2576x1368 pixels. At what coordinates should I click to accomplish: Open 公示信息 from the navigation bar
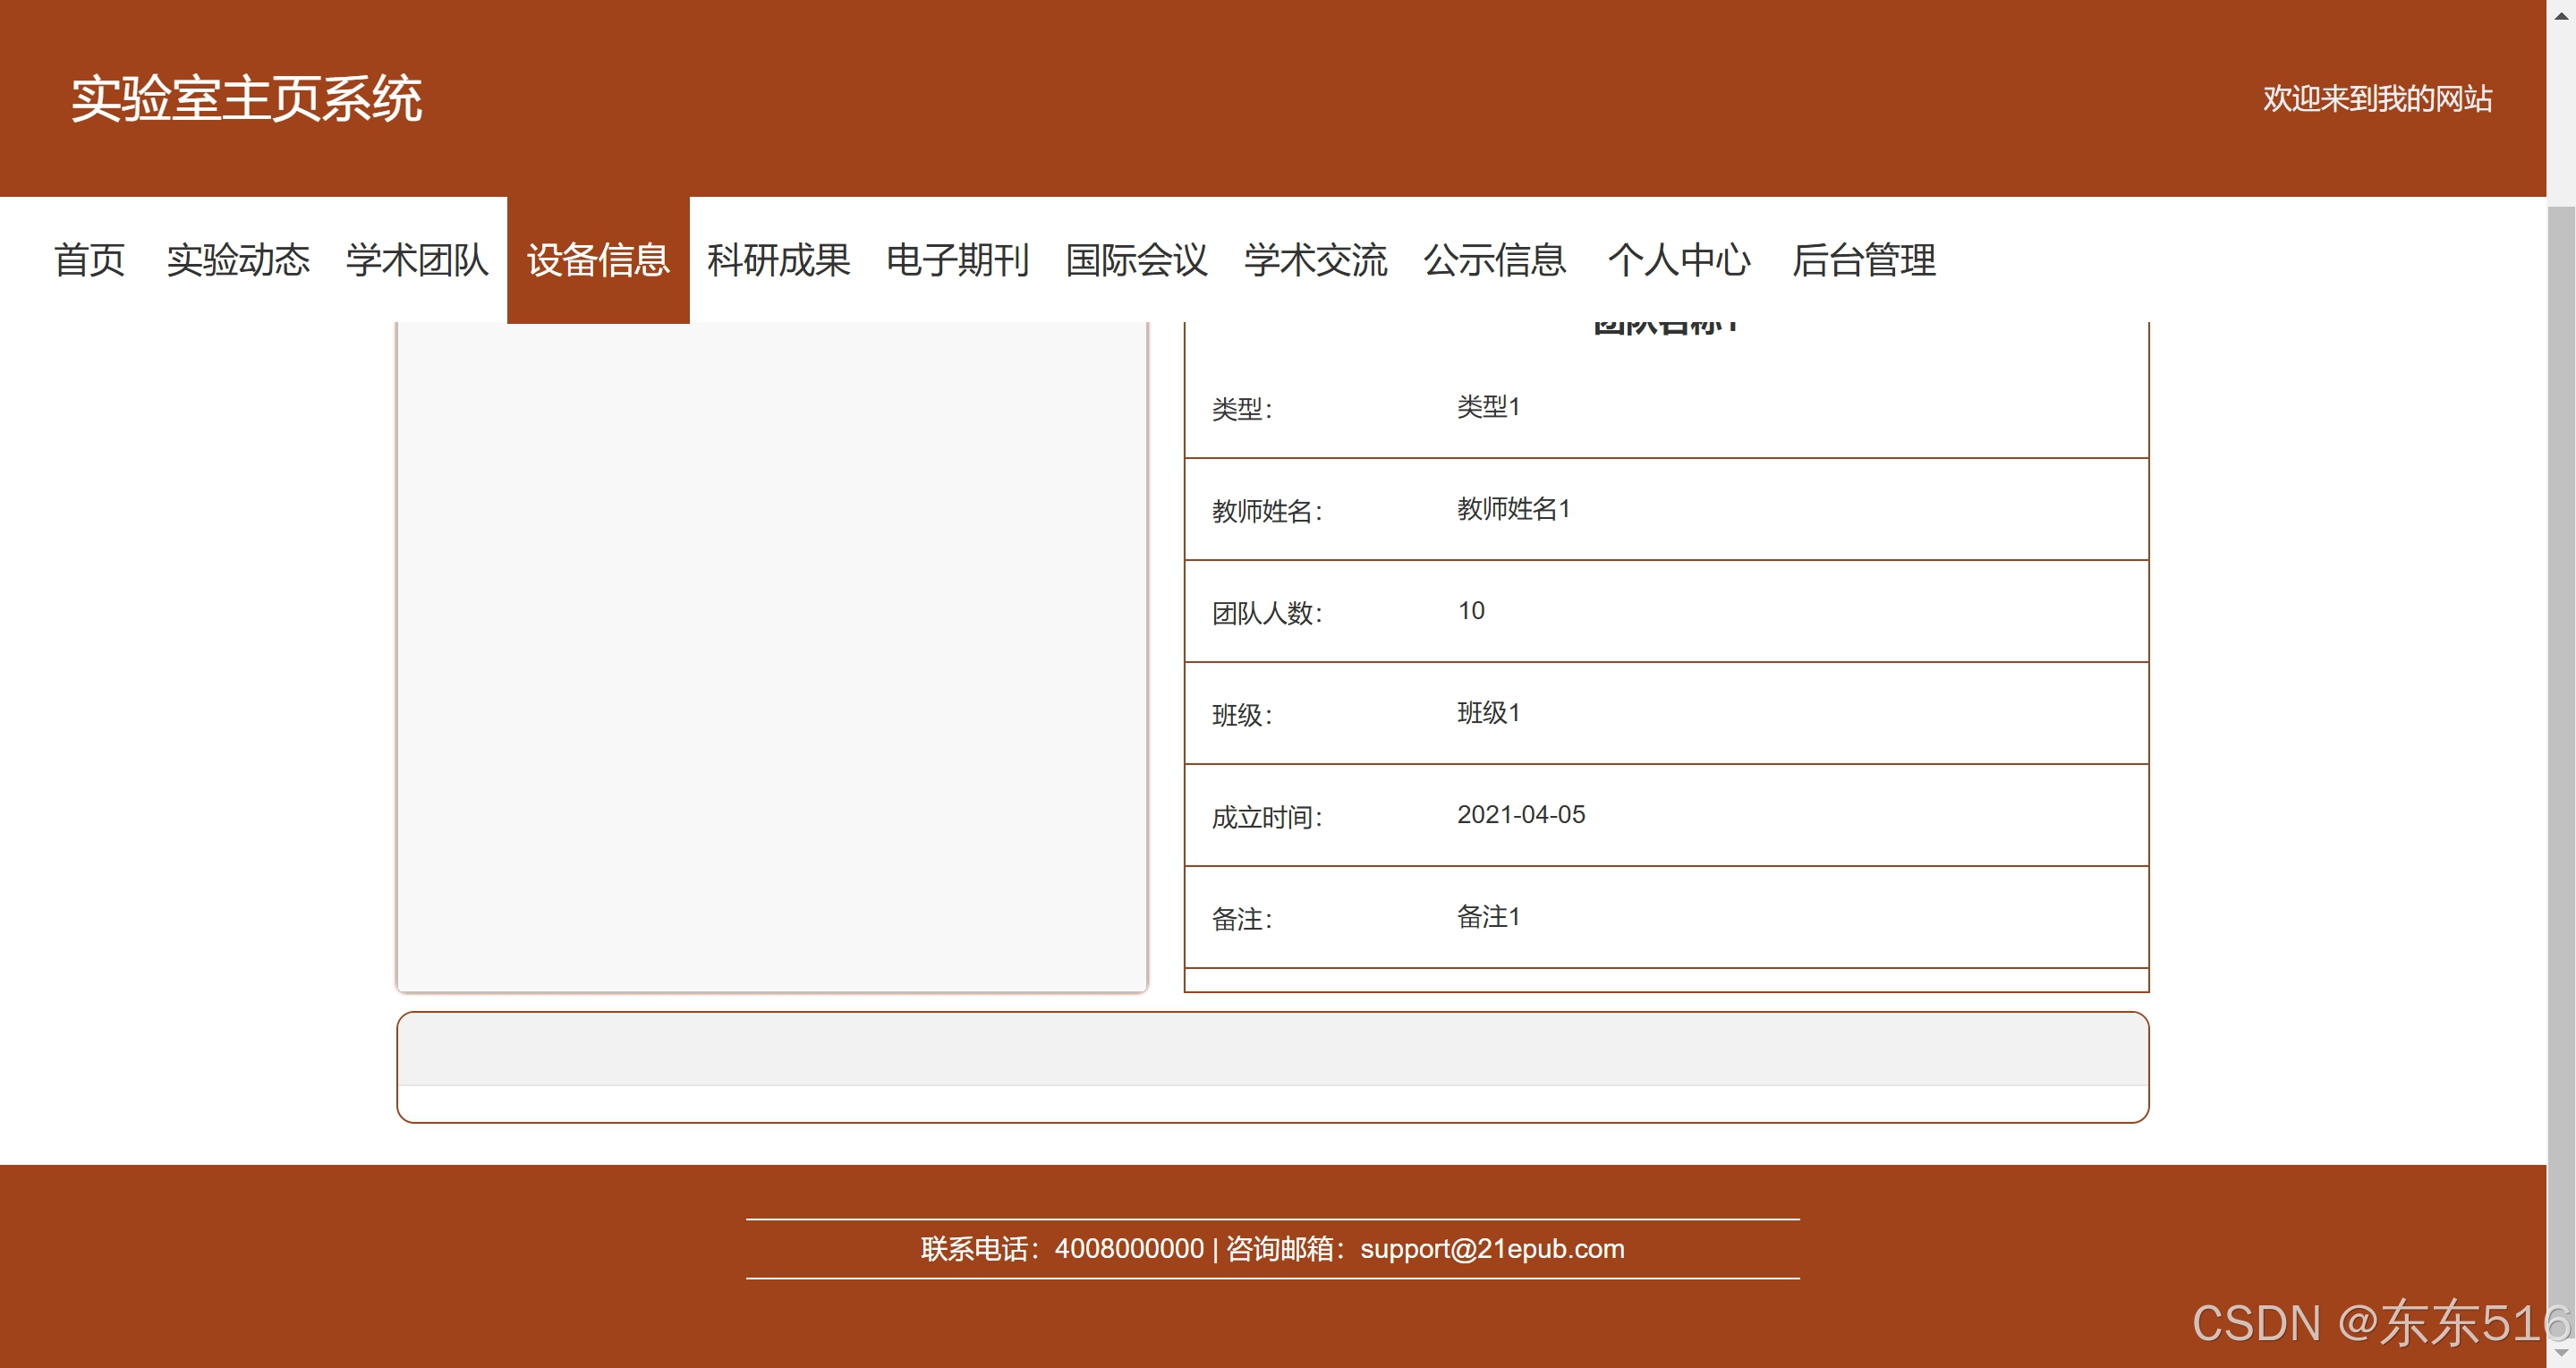pyautogui.click(x=1494, y=260)
